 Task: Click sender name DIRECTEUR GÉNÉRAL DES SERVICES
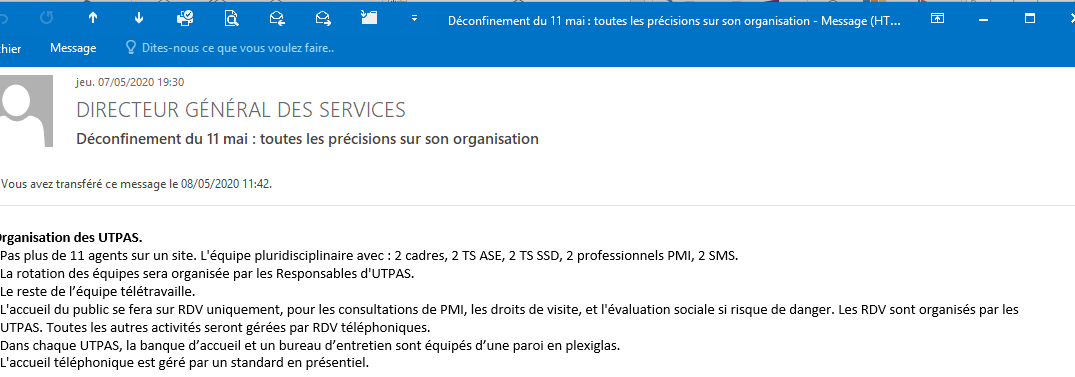click(x=241, y=110)
